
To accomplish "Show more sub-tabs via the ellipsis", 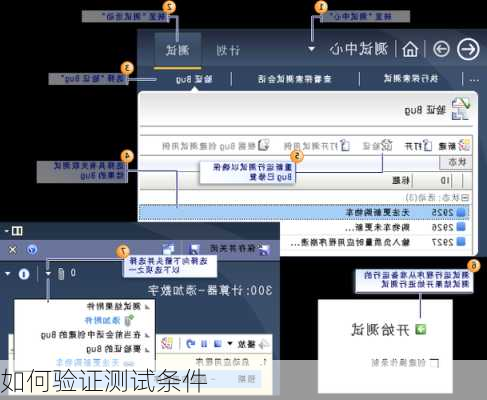I will tap(474, 80).
